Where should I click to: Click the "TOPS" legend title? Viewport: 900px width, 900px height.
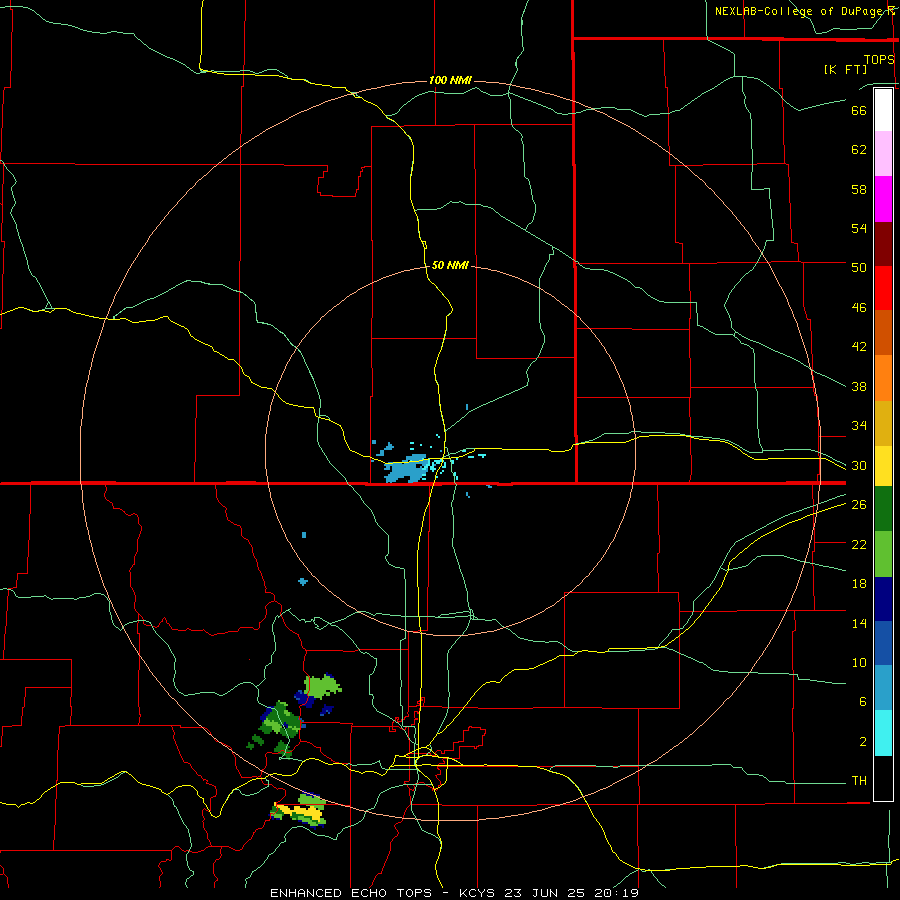[879, 60]
